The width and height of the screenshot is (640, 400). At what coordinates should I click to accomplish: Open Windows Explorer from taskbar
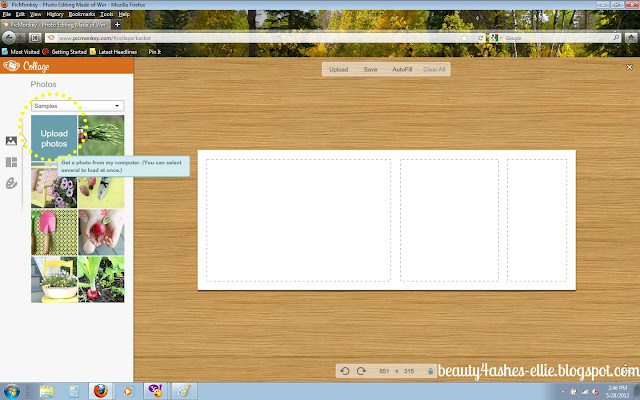47,391
